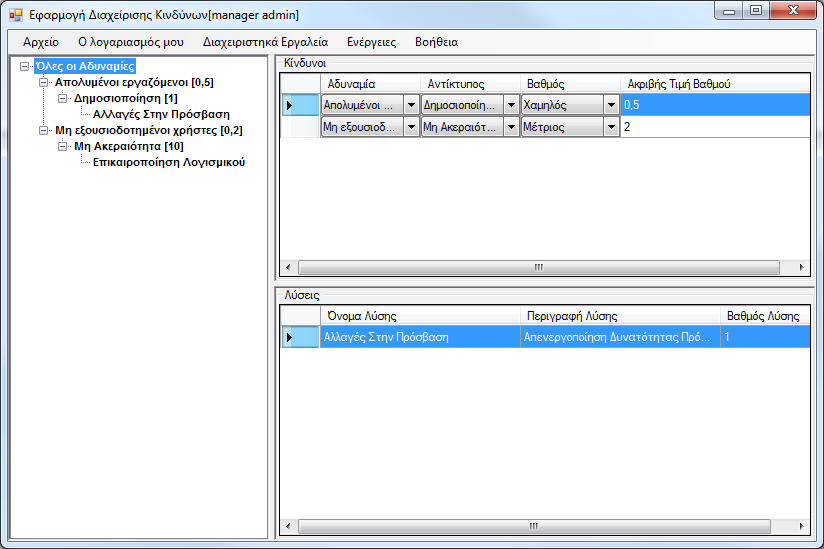824x549 pixels.
Task: Click row selector of the Χαμηλός risk row
Action: 301,105
